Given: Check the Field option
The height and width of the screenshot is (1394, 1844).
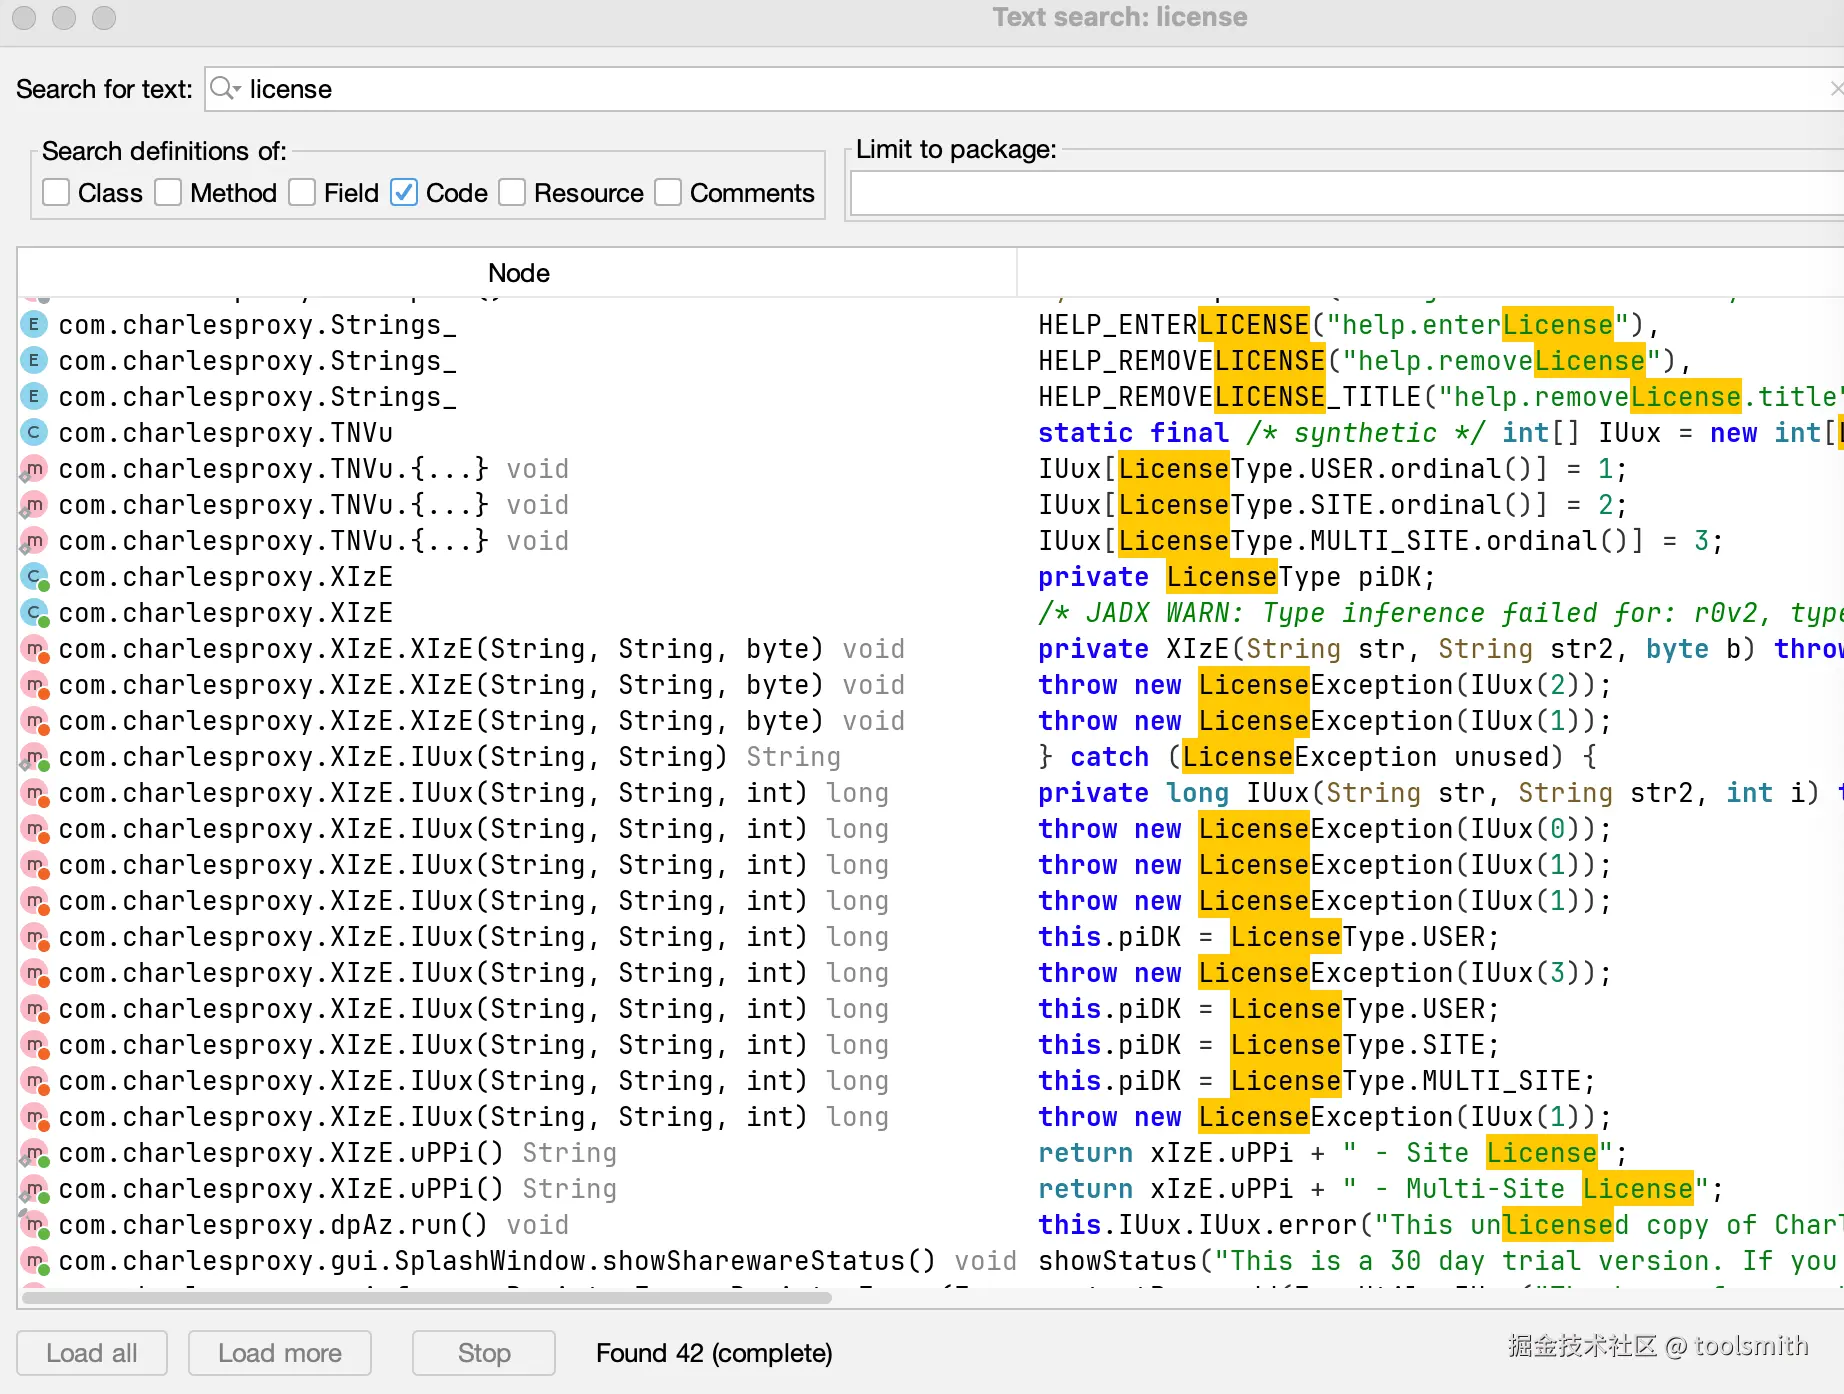Looking at the screenshot, I should (x=302, y=192).
